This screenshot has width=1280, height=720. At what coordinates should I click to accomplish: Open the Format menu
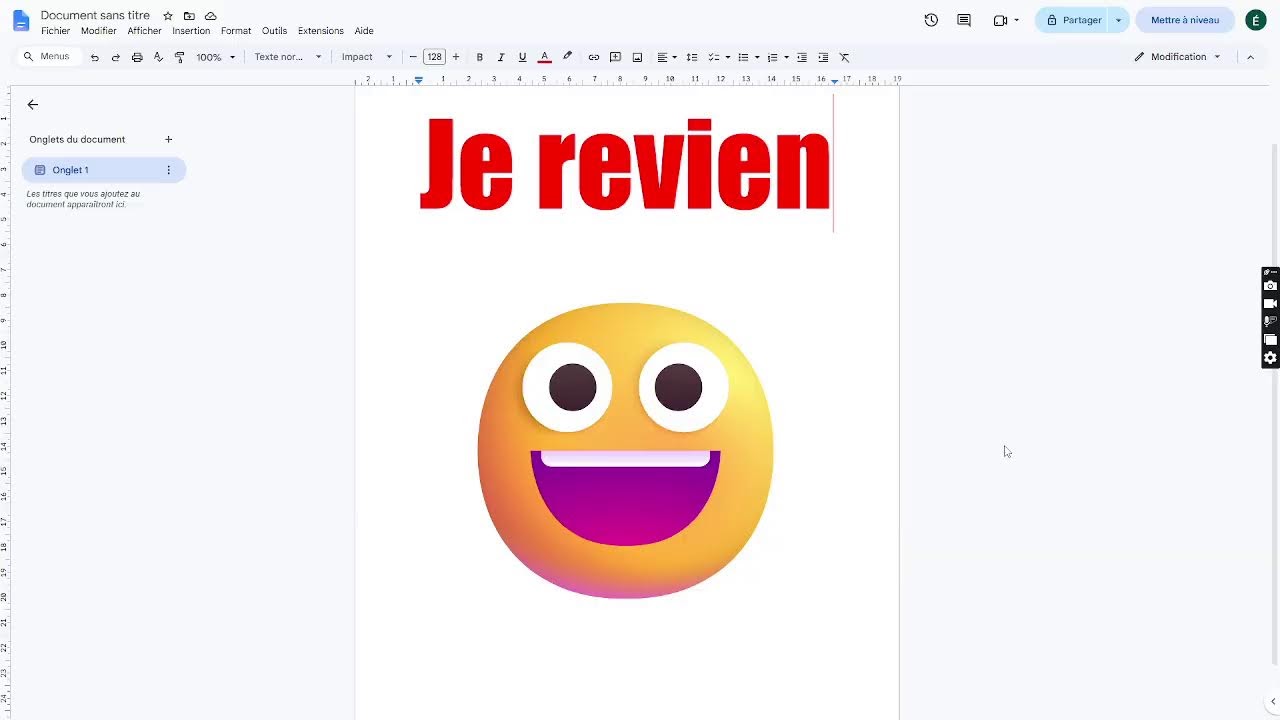tap(236, 31)
